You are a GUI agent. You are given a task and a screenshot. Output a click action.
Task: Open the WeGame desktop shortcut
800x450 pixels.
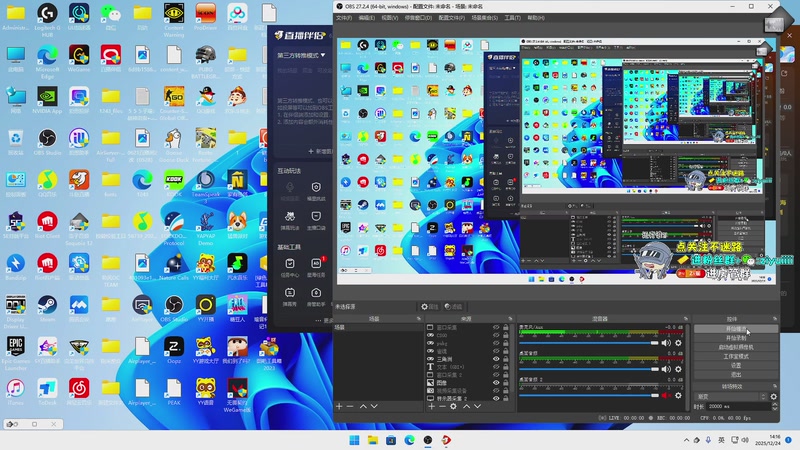point(79,58)
